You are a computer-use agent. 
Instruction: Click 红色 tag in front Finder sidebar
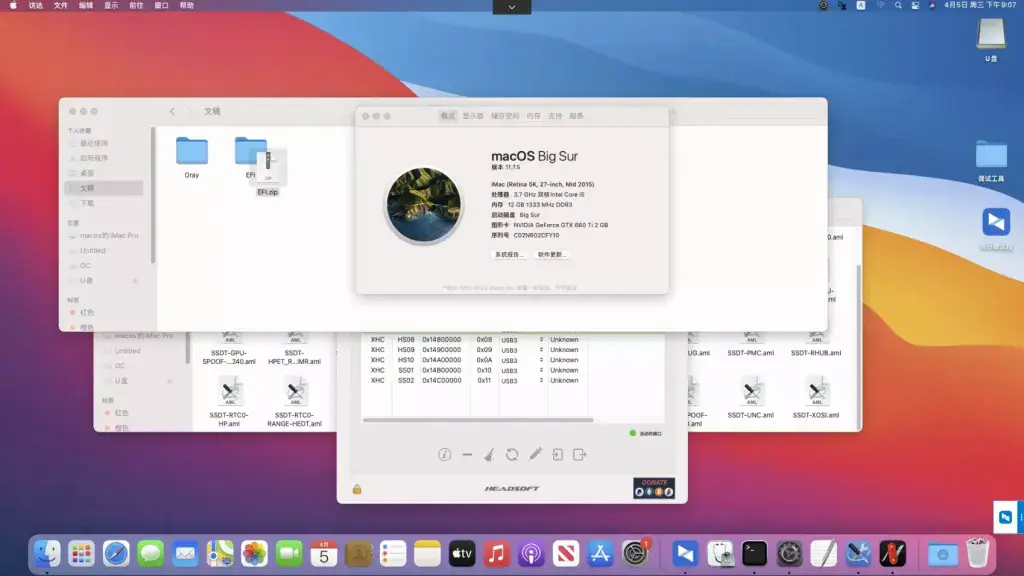[87, 312]
